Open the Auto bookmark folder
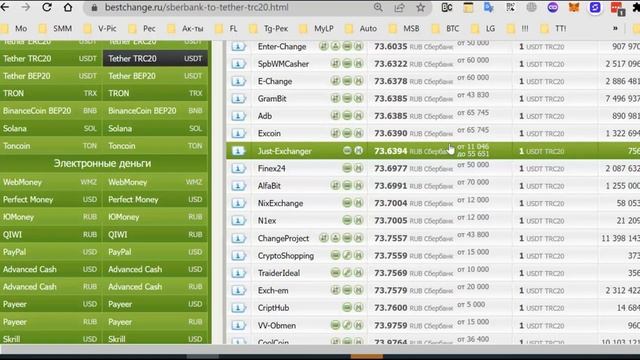Image resolution: width=640 pixels, height=360 pixels. coord(362,29)
